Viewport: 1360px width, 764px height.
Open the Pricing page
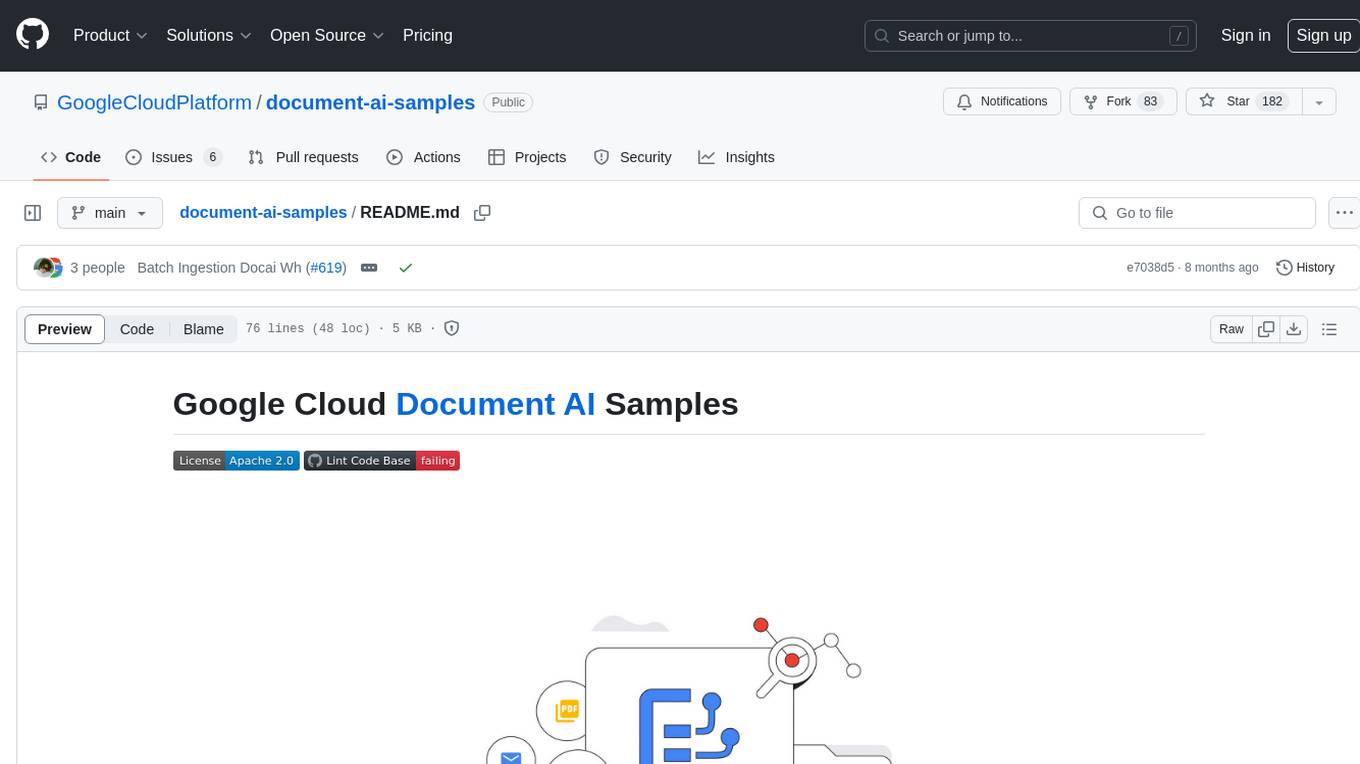coord(427,35)
